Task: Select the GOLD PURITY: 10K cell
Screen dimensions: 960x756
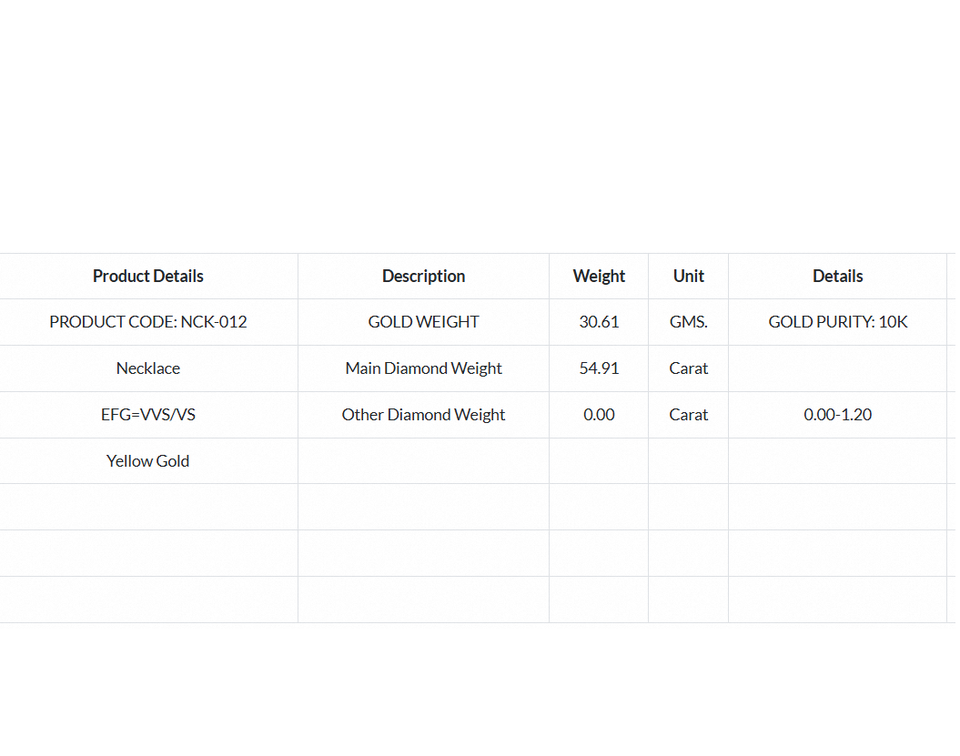Action: 838,322
